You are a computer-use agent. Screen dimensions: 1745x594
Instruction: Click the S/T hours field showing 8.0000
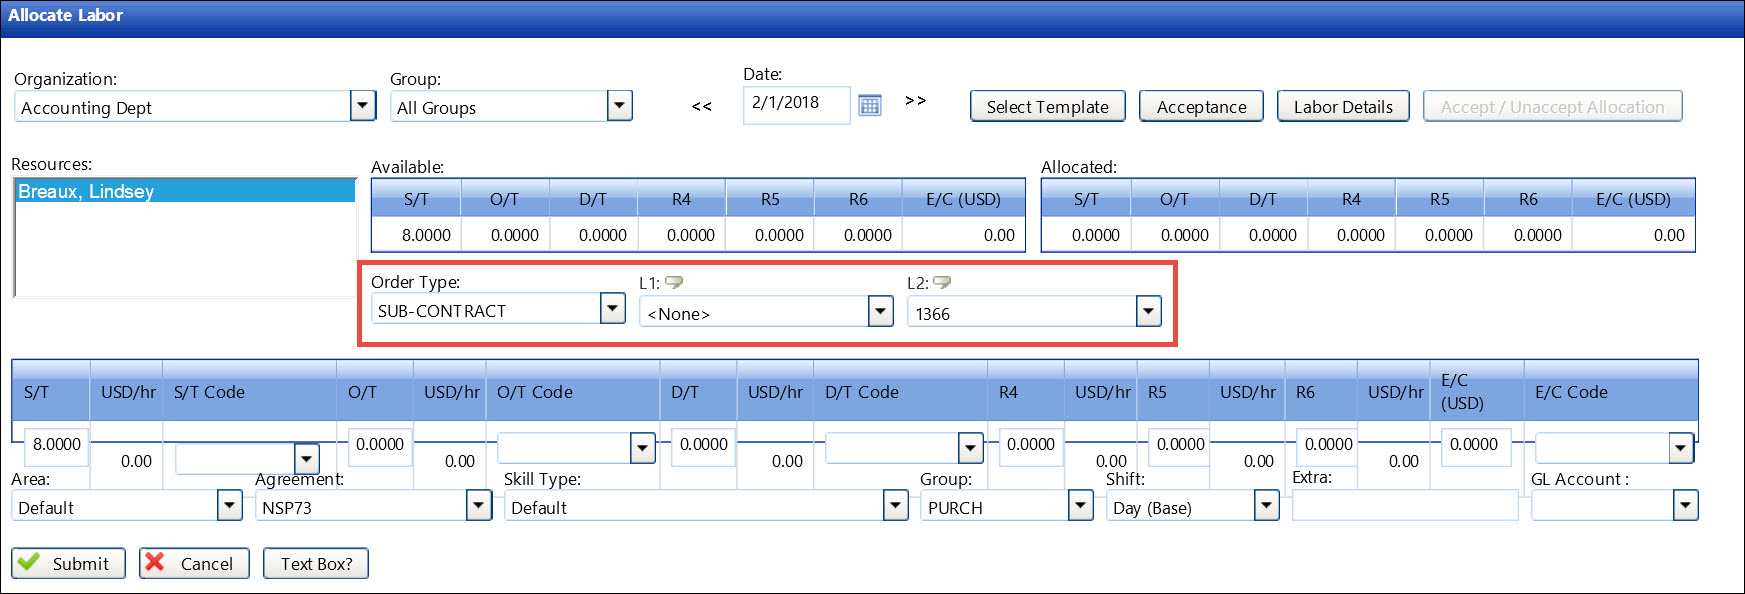tap(57, 444)
